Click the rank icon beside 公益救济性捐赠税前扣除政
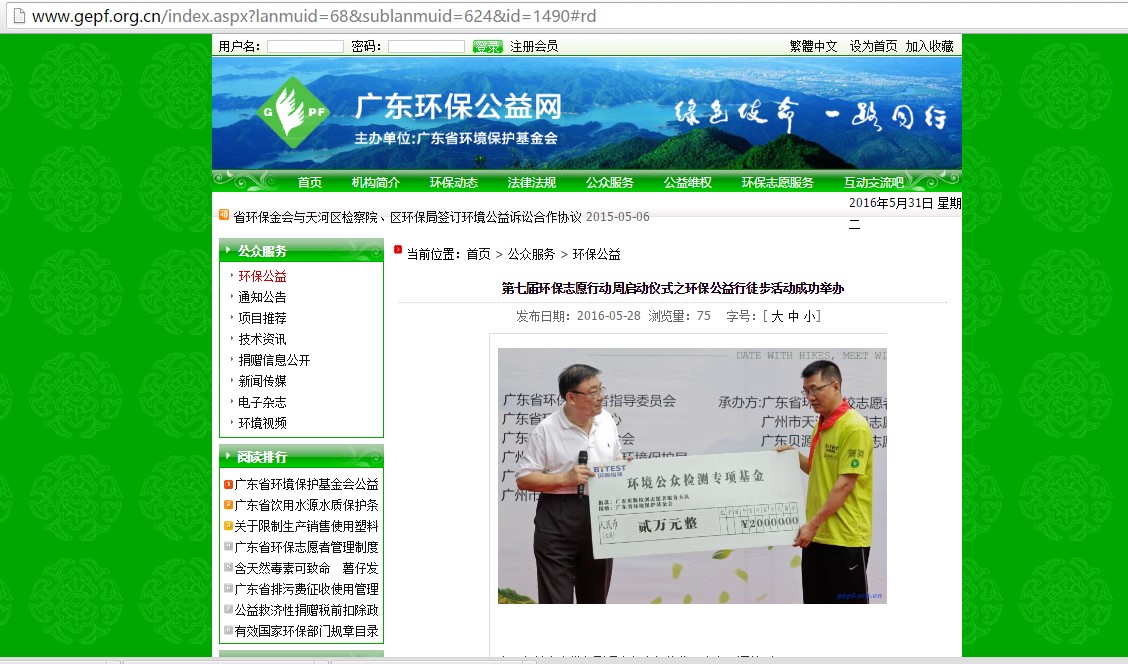The image size is (1128, 664). click(x=228, y=609)
